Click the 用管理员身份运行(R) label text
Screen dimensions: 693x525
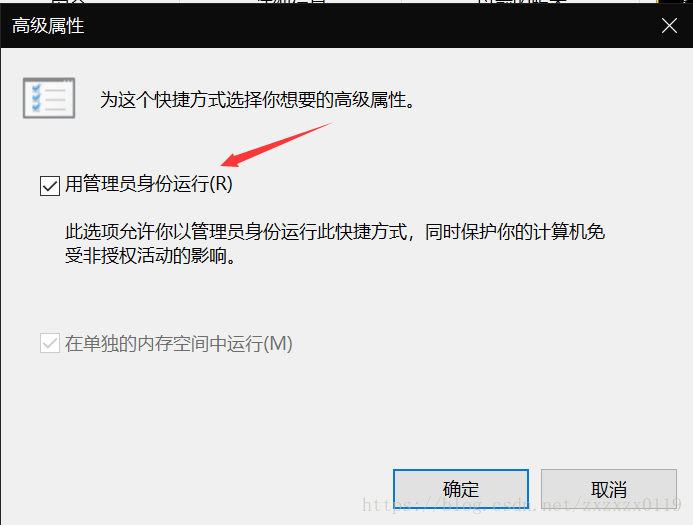148,184
